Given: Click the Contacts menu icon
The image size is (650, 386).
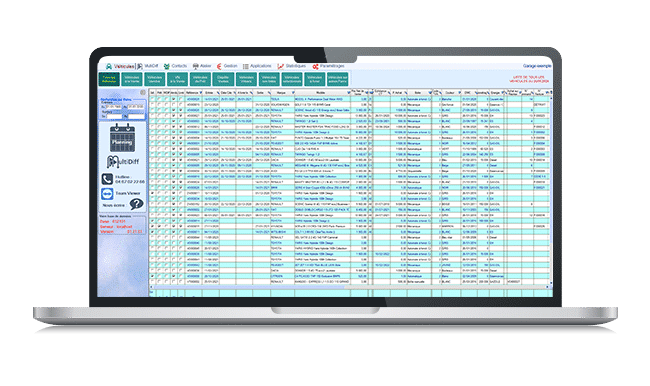Looking at the screenshot, I should click(167, 66).
